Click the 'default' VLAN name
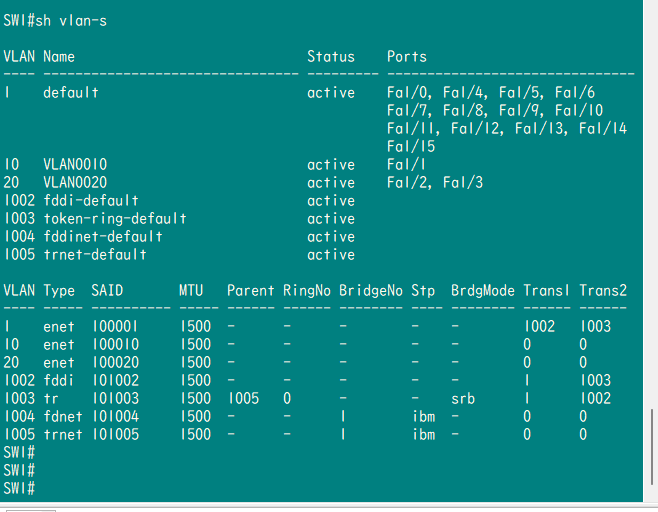 pos(71,93)
